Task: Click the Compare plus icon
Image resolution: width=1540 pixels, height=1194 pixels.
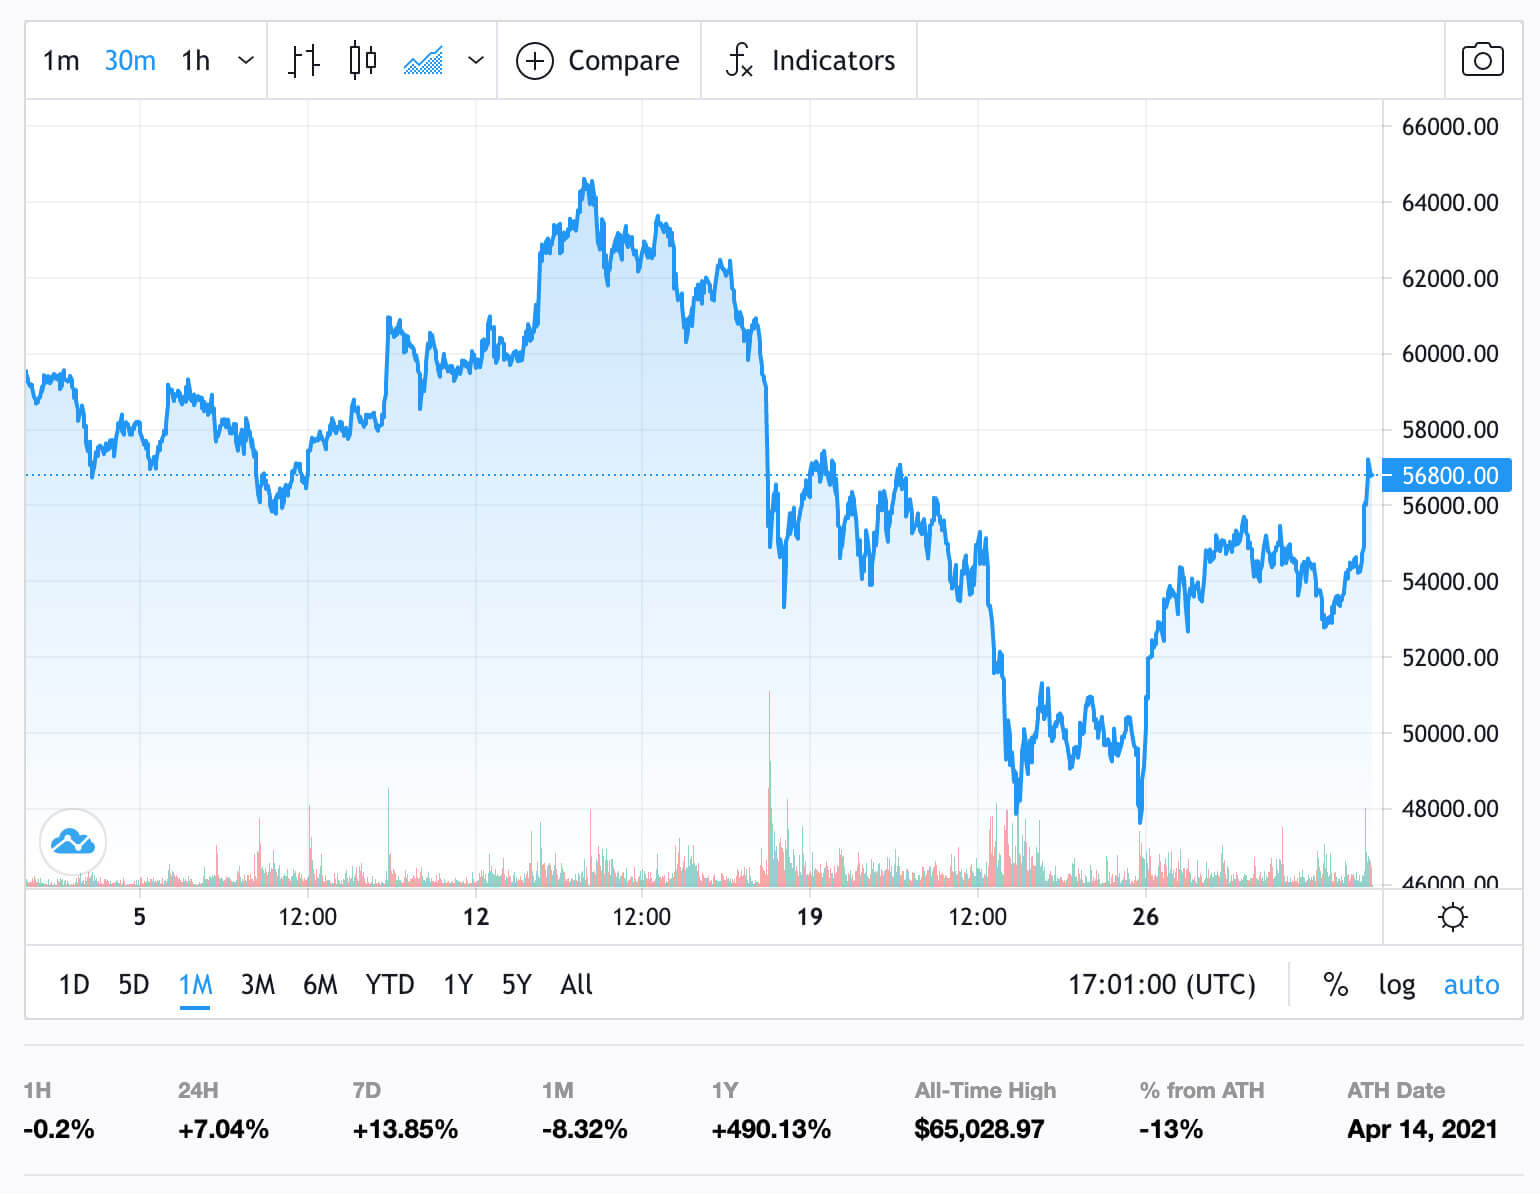Action: coord(535,60)
